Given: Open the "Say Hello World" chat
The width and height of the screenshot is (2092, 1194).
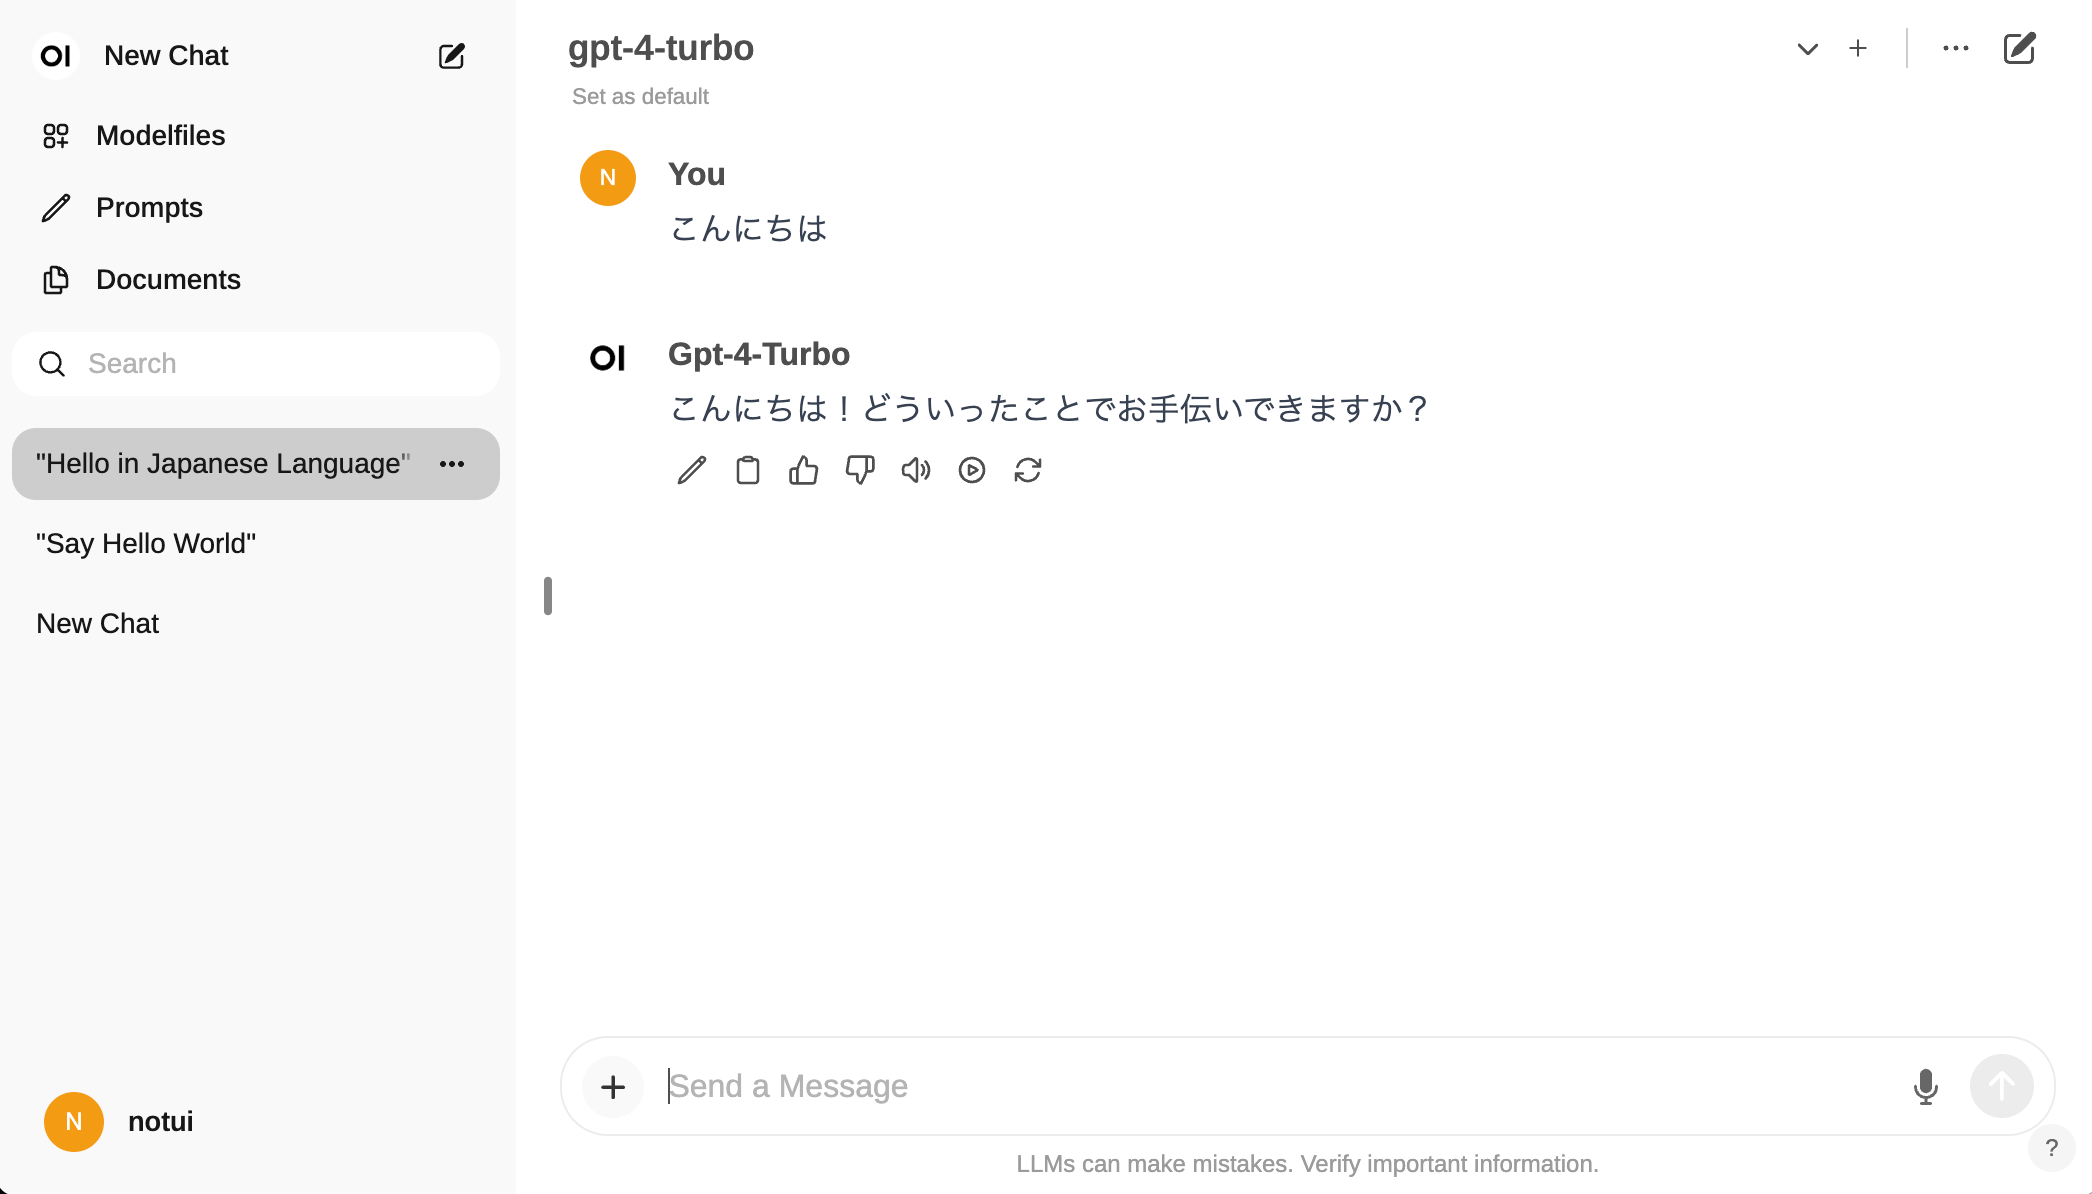Looking at the screenshot, I should pos(146,544).
